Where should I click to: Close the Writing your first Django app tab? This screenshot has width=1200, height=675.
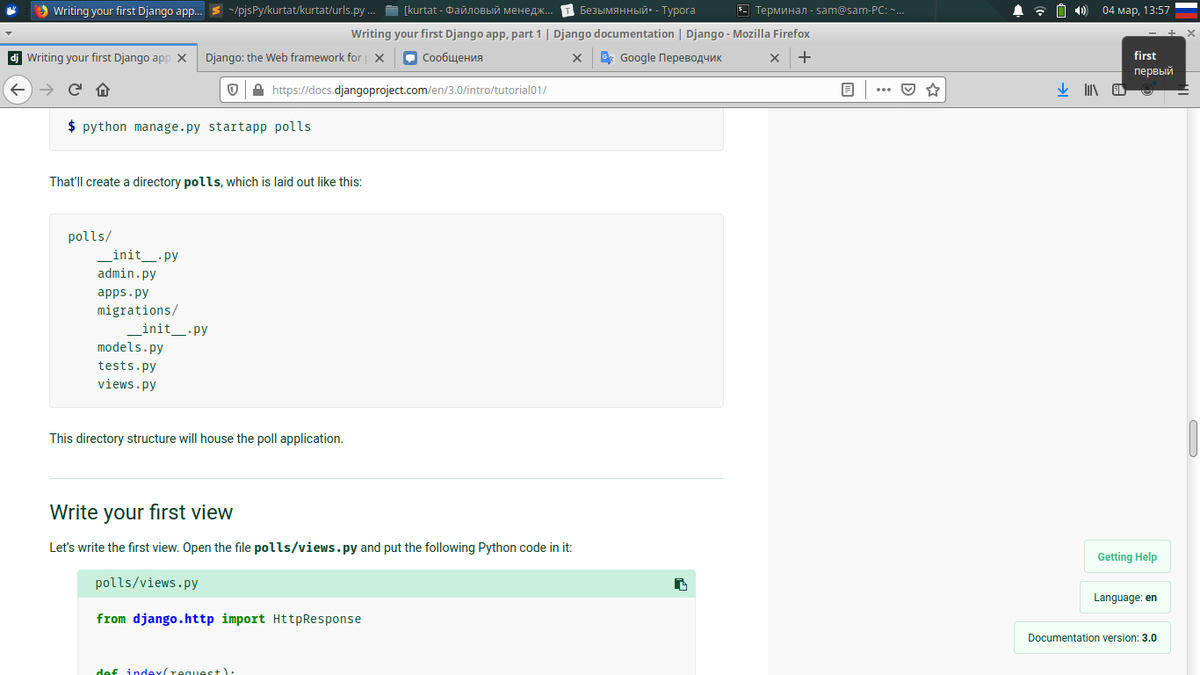(181, 58)
